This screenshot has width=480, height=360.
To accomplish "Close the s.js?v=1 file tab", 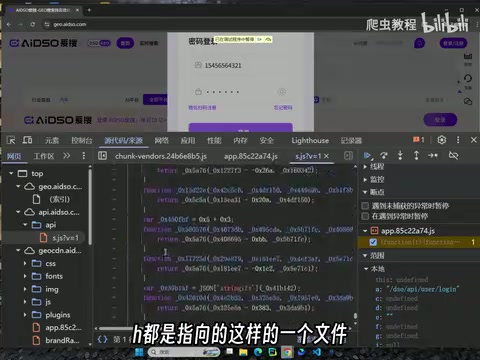I will pos(326,156).
